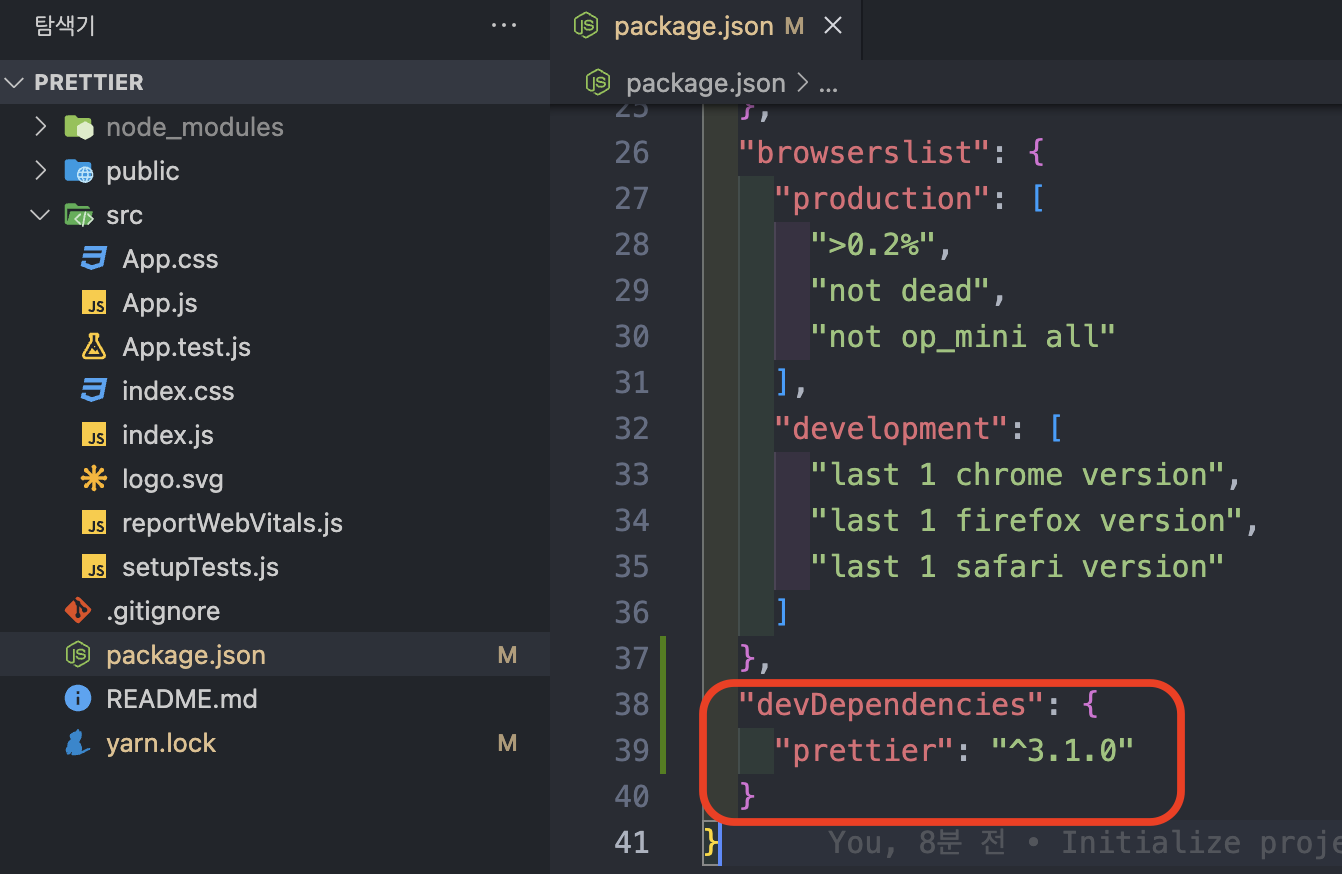
Task: Click the setupTests.js JS icon
Action: tap(94, 568)
